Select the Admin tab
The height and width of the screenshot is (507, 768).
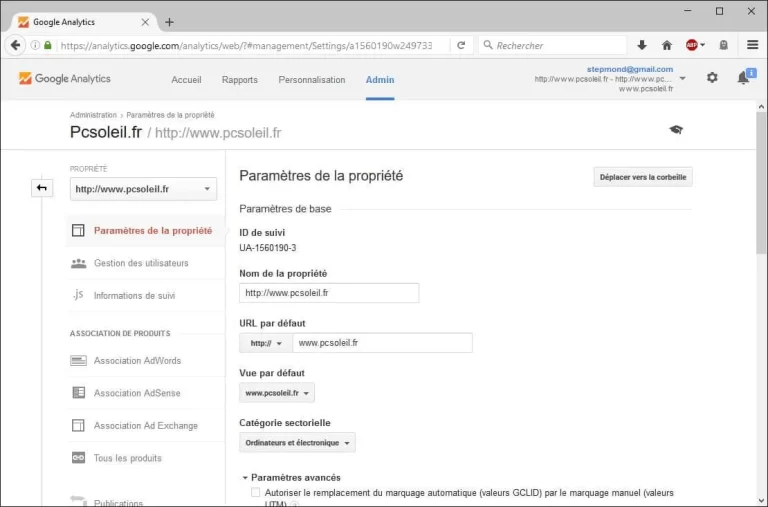click(380, 79)
